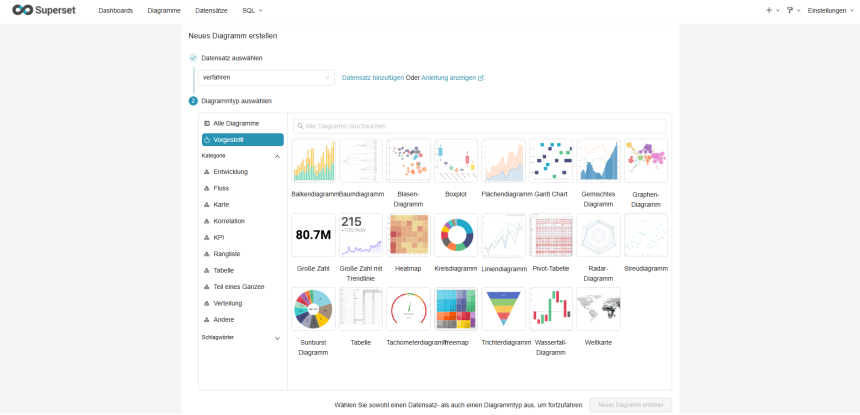
Task: Focus the Alle Diagramm durchsuchen search field
Action: [x=480, y=126]
